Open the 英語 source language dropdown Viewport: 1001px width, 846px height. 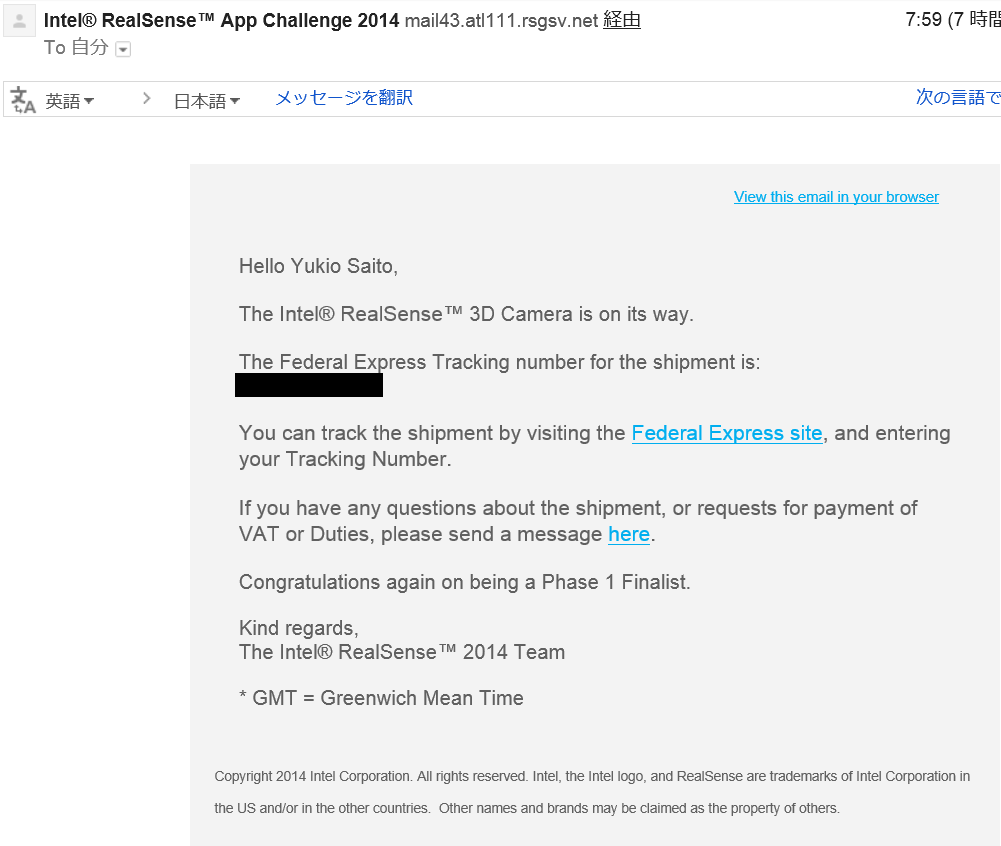pyautogui.click(x=69, y=101)
